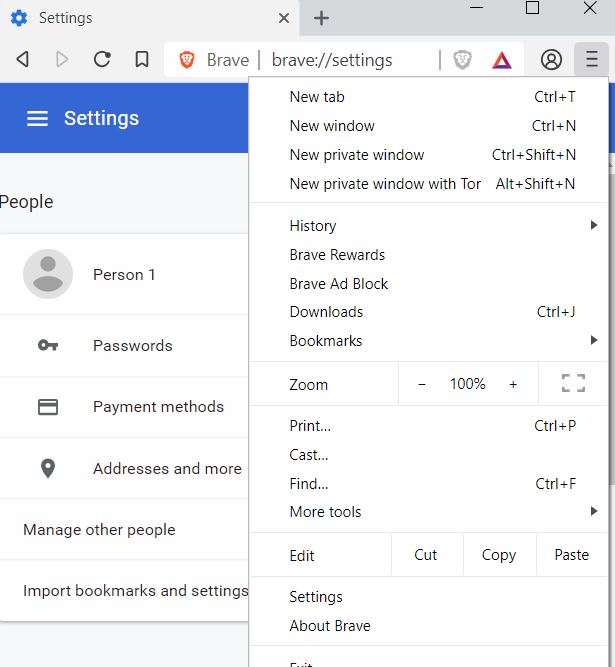Viewport: 615px width, 667px height.
Task: Open the Brave Rewards triangle icon
Action: click(501, 60)
